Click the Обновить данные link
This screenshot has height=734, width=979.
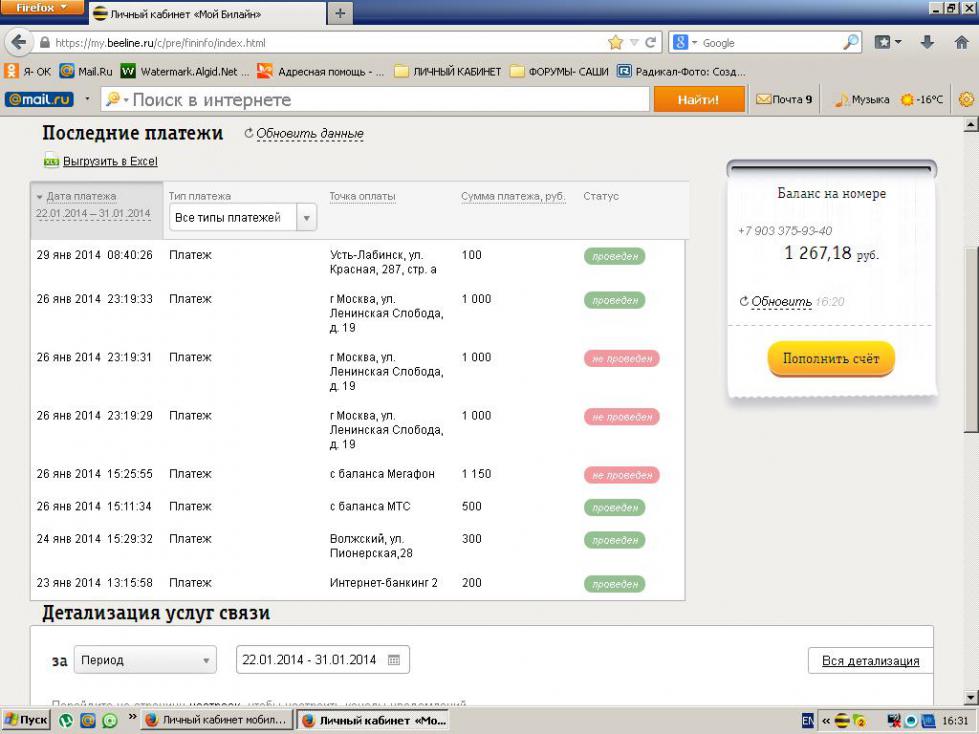(x=308, y=134)
